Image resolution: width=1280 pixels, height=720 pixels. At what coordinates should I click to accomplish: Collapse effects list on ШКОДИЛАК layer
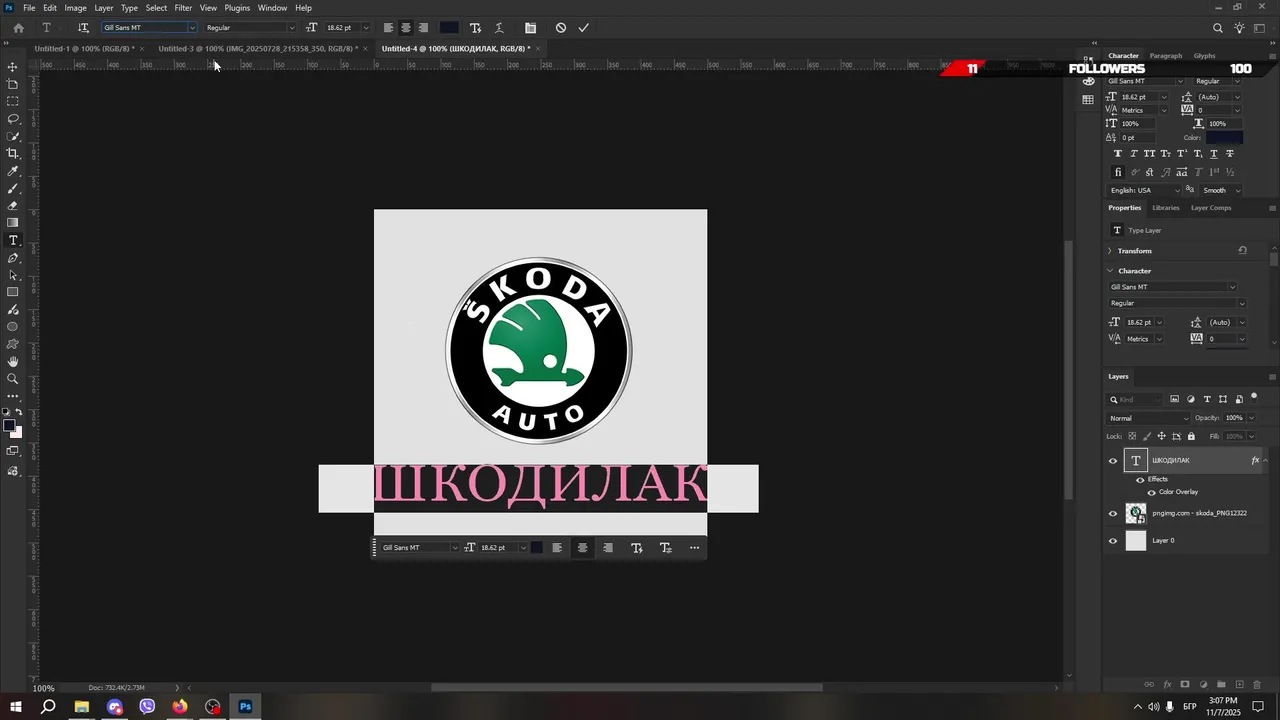click(1266, 461)
